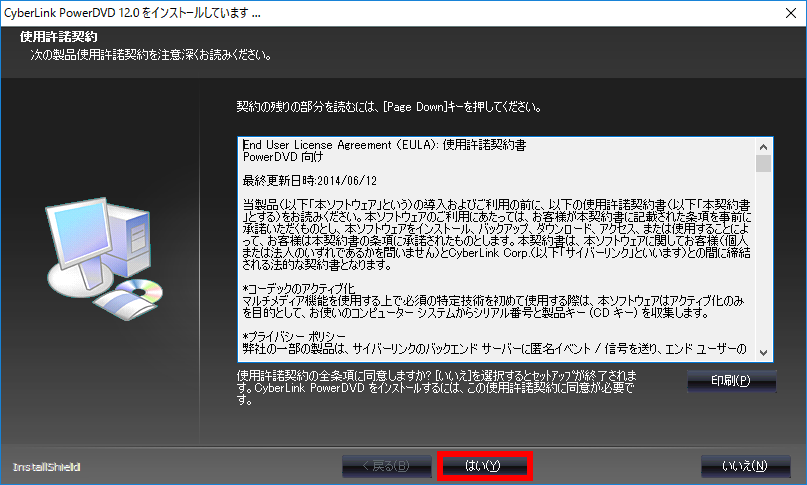Click the InstallShield label

(x=46, y=467)
